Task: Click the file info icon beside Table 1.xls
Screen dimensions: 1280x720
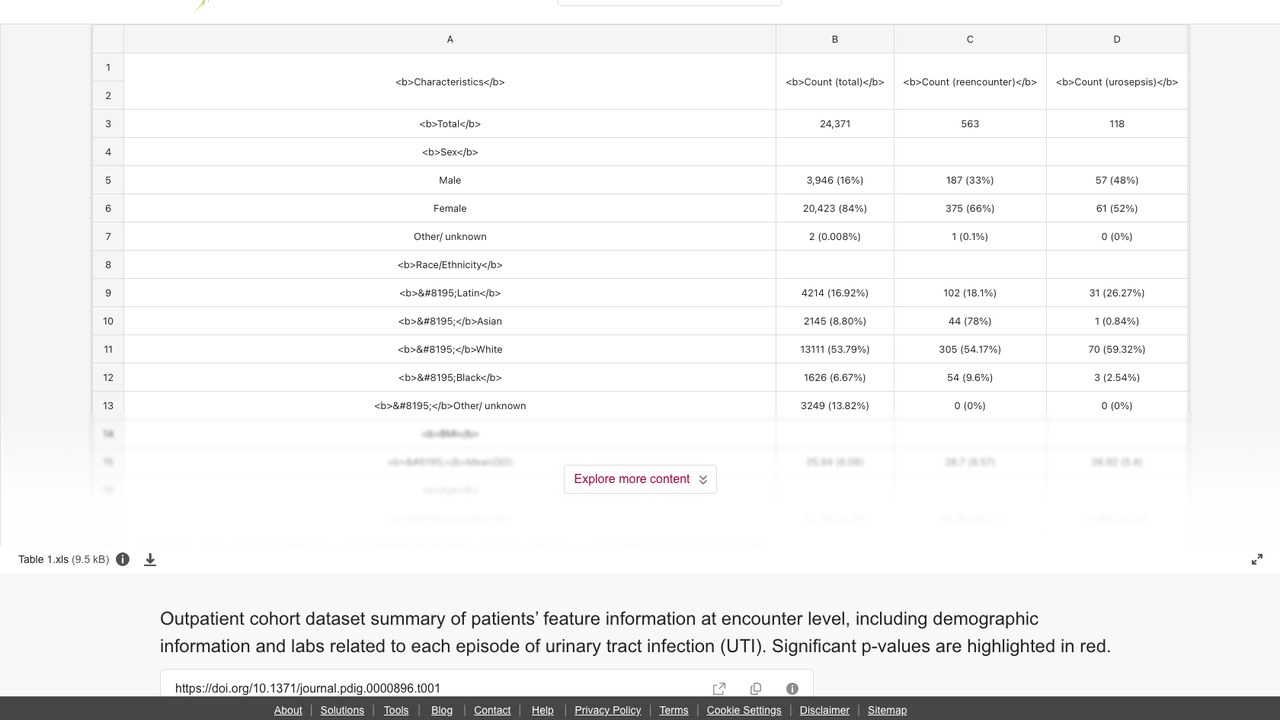Action: pyautogui.click(x=123, y=560)
